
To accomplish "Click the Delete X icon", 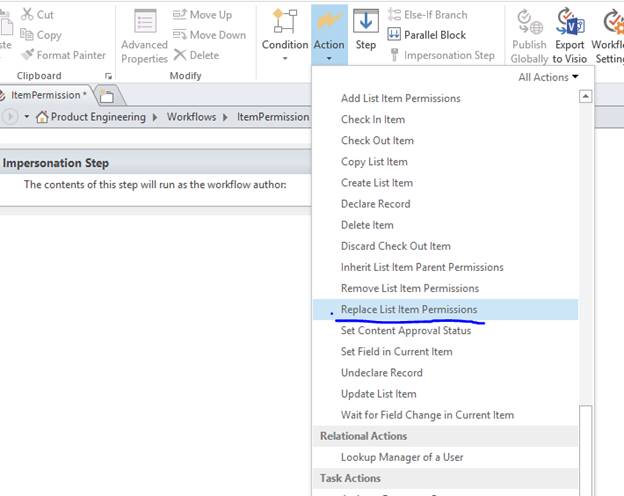I will click(180, 55).
